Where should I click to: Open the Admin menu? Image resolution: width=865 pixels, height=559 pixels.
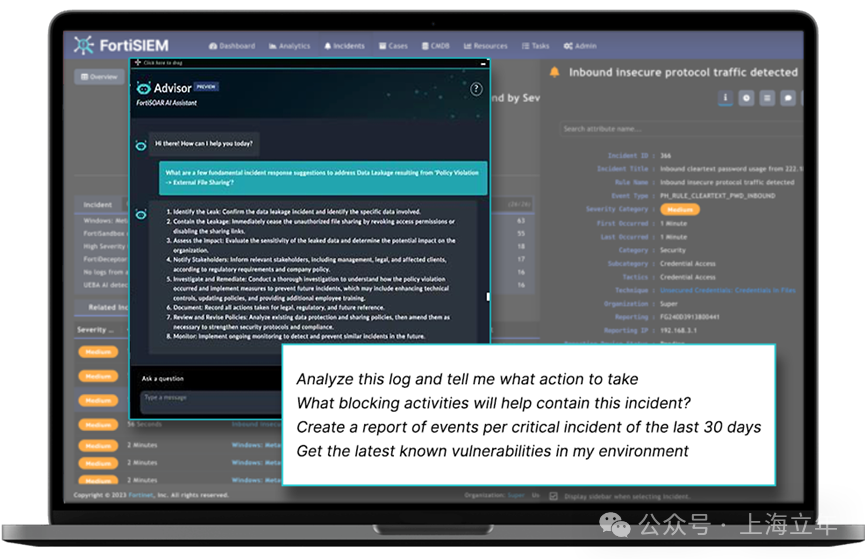pos(580,46)
